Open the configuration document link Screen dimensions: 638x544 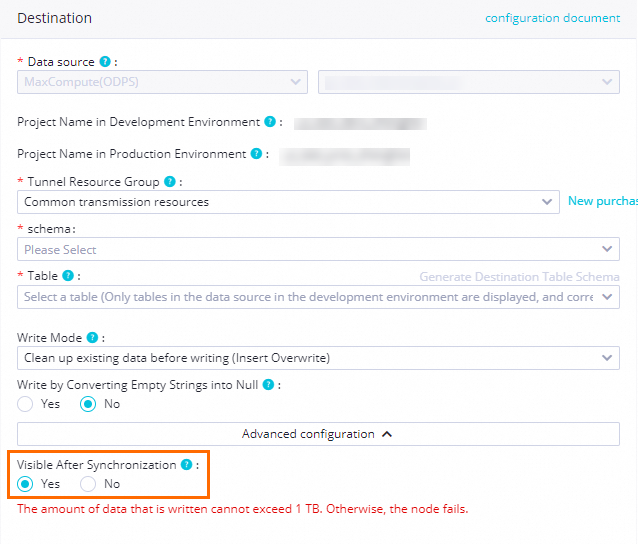click(552, 18)
